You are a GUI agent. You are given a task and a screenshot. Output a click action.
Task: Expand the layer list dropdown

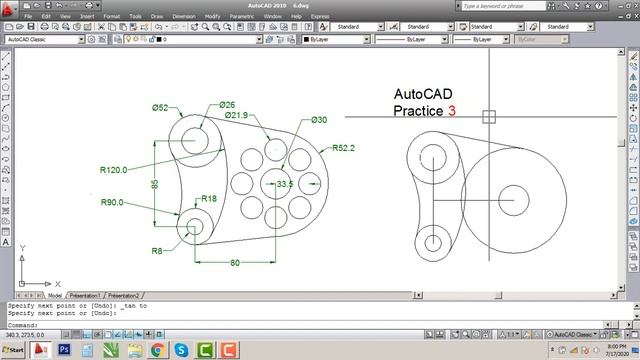(259, 39)
